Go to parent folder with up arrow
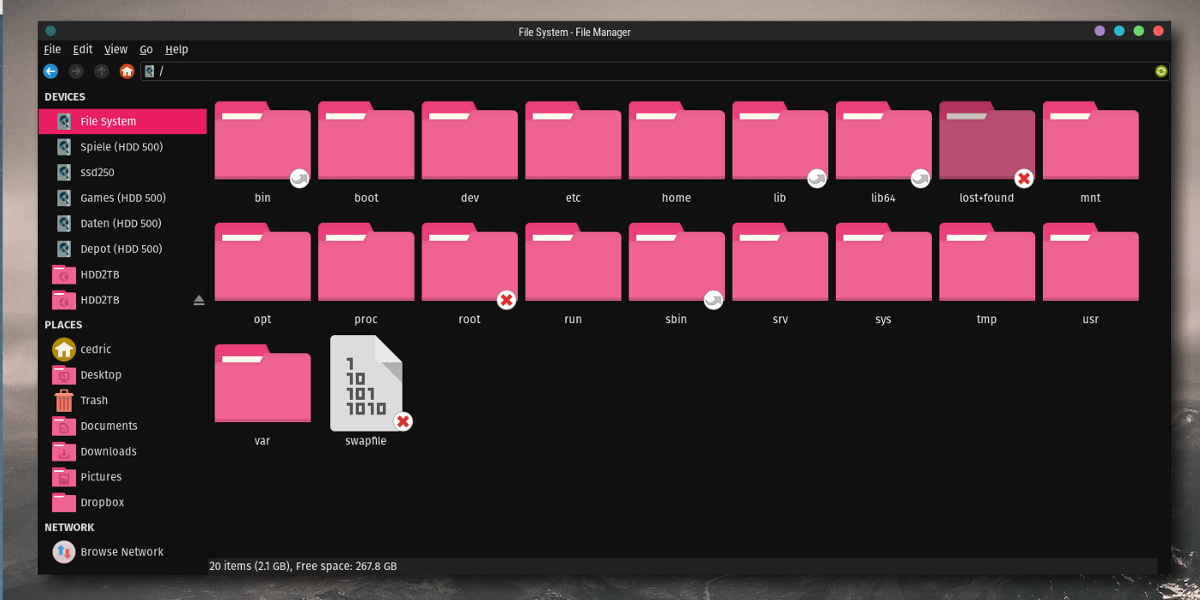 [101, 71]
